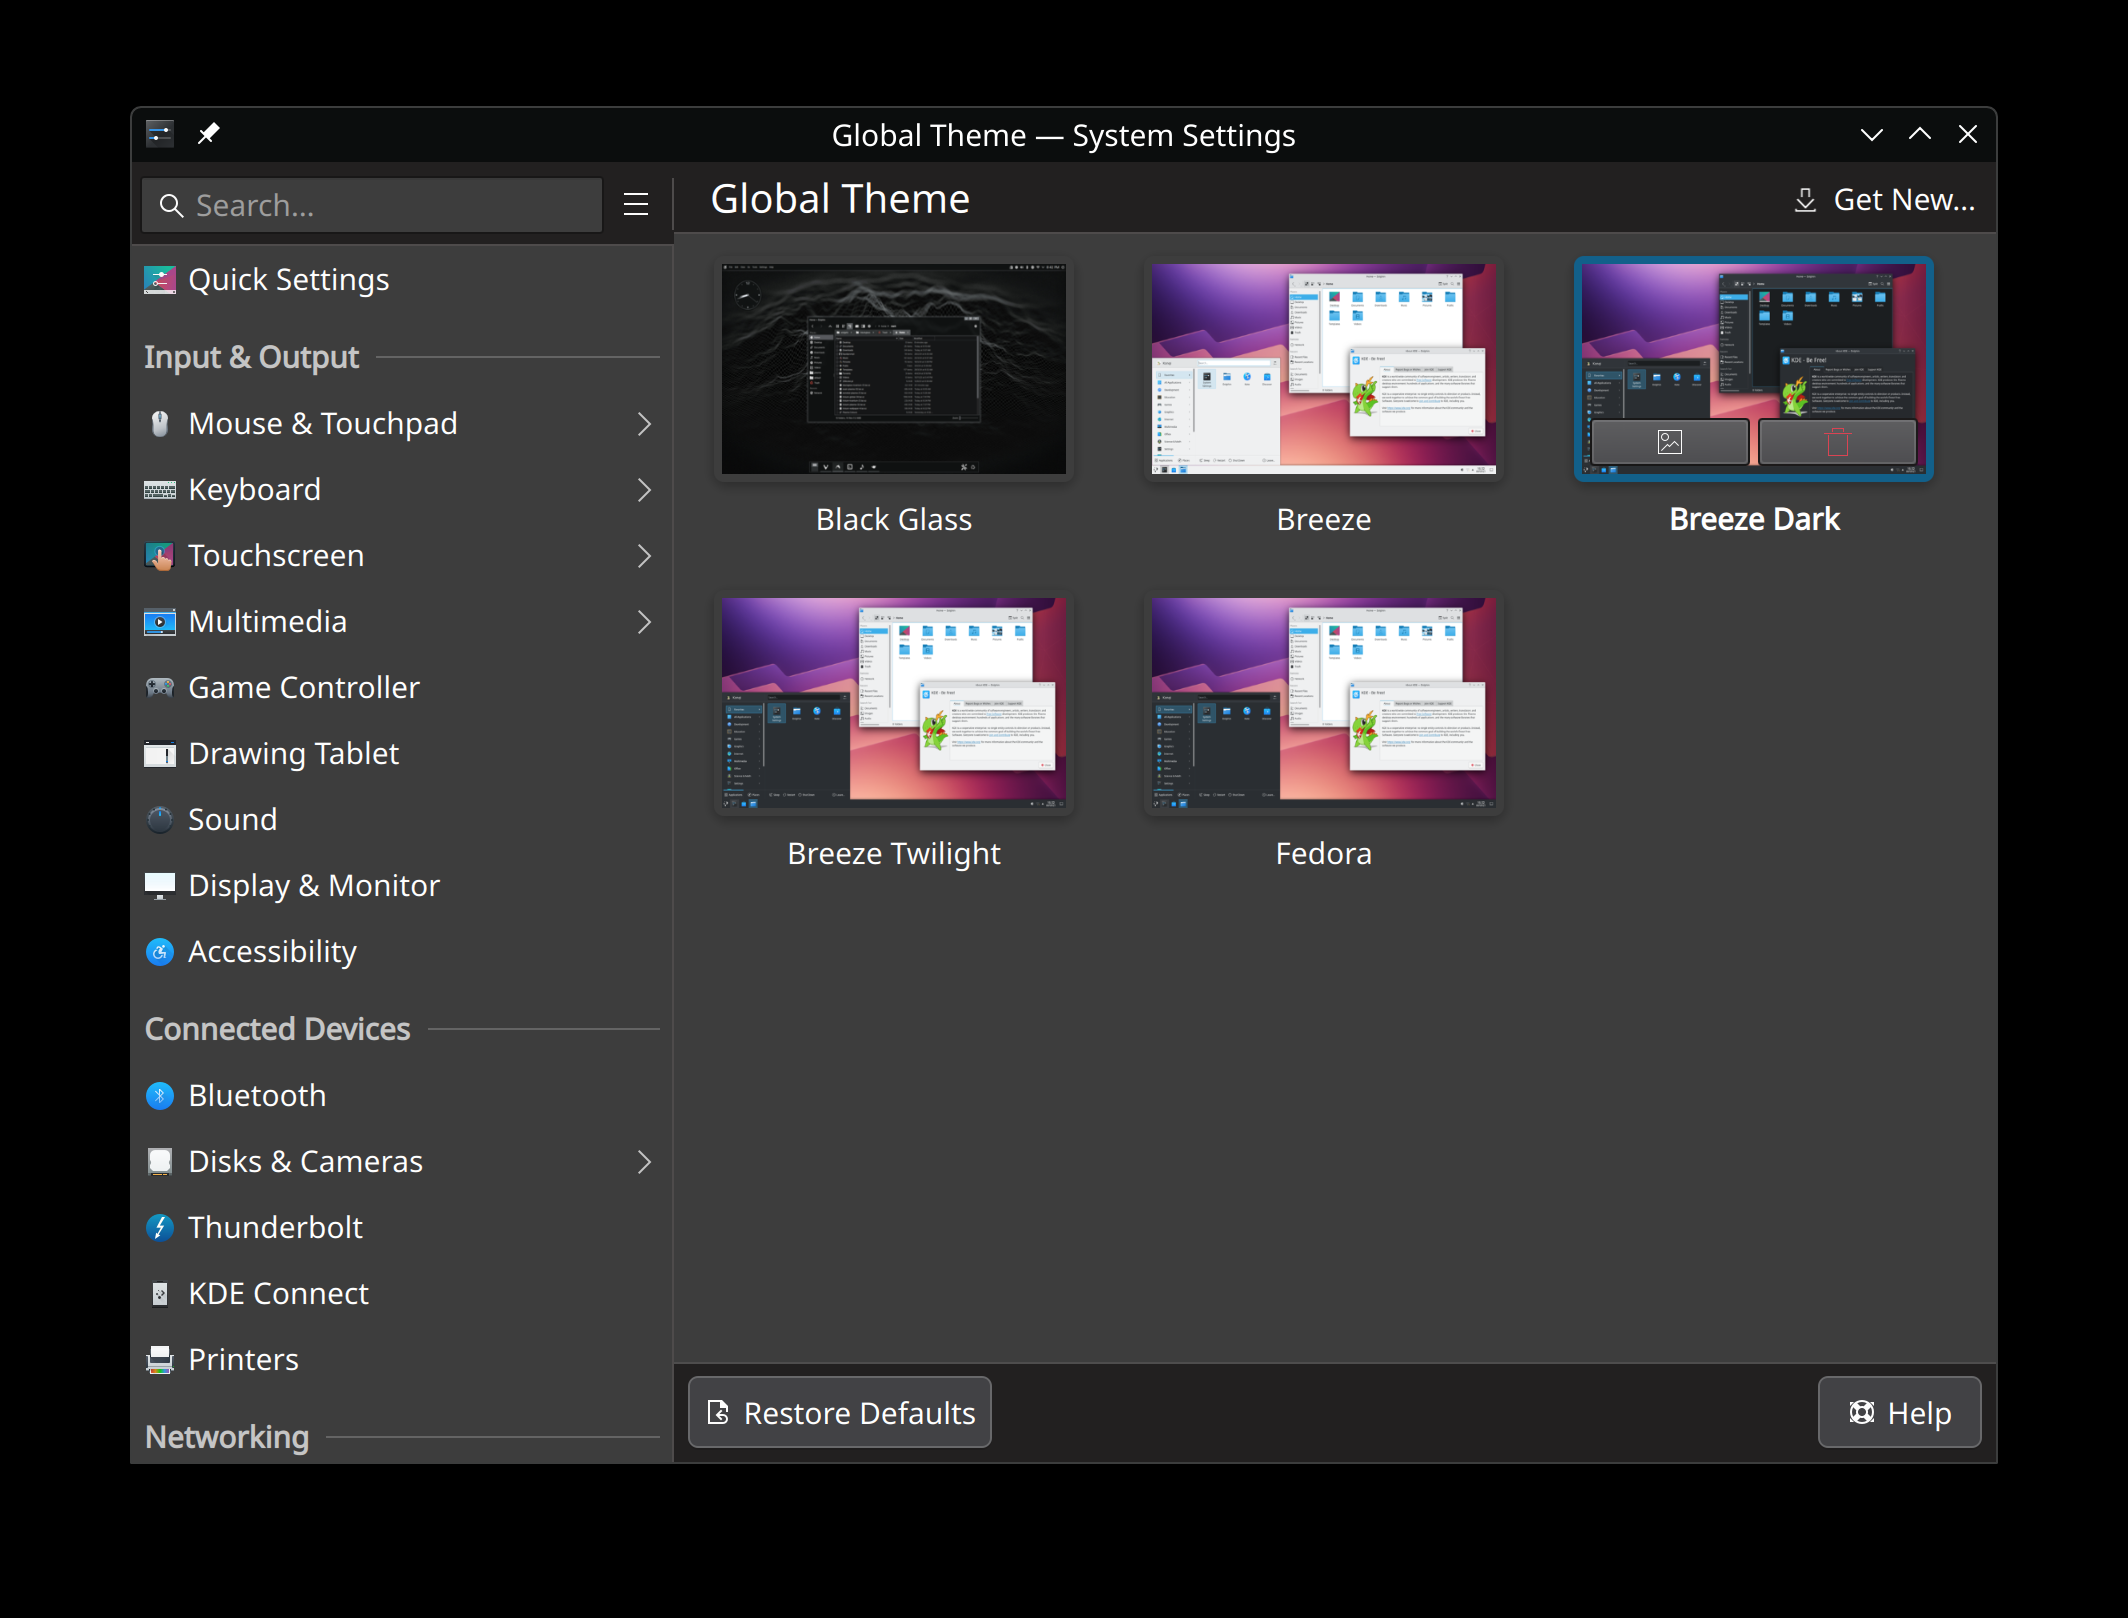This screenshot has width=2128, height=1618.
Task: Maximize the System Settings window
Action: point(1920,135)
